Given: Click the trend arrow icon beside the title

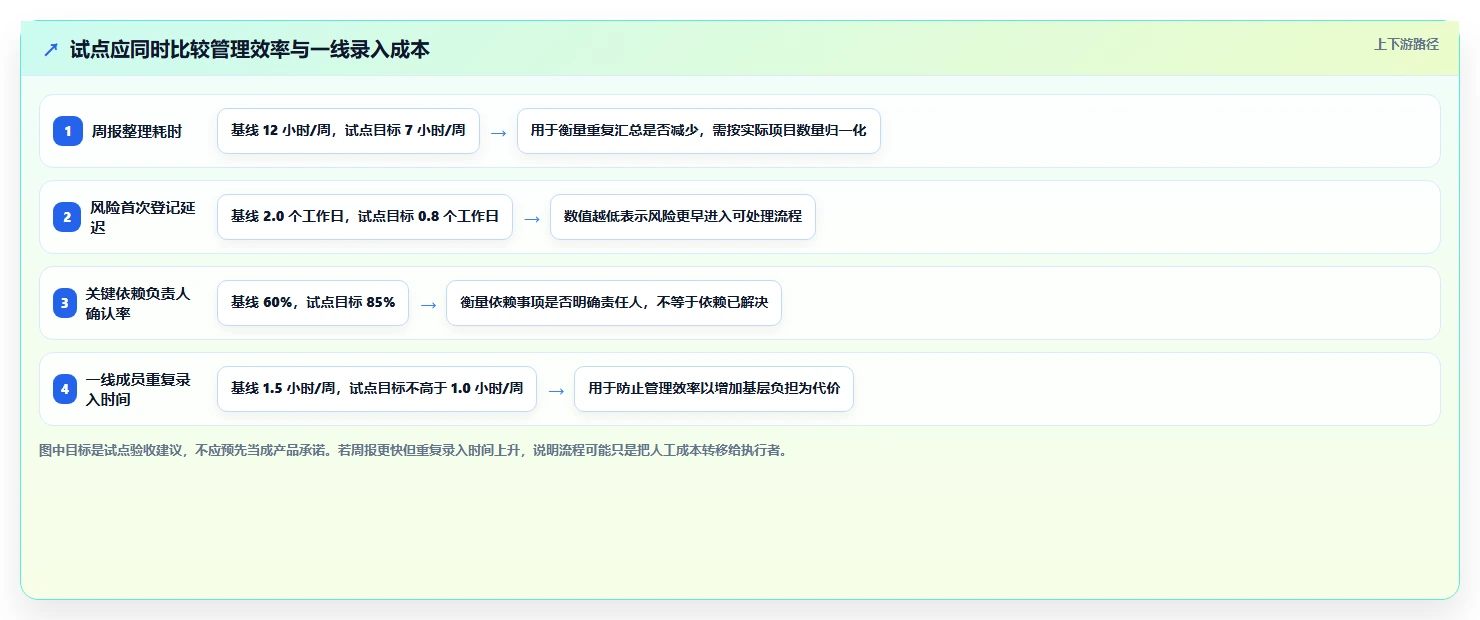Looking at the screenshot, I should coord(51,50).
